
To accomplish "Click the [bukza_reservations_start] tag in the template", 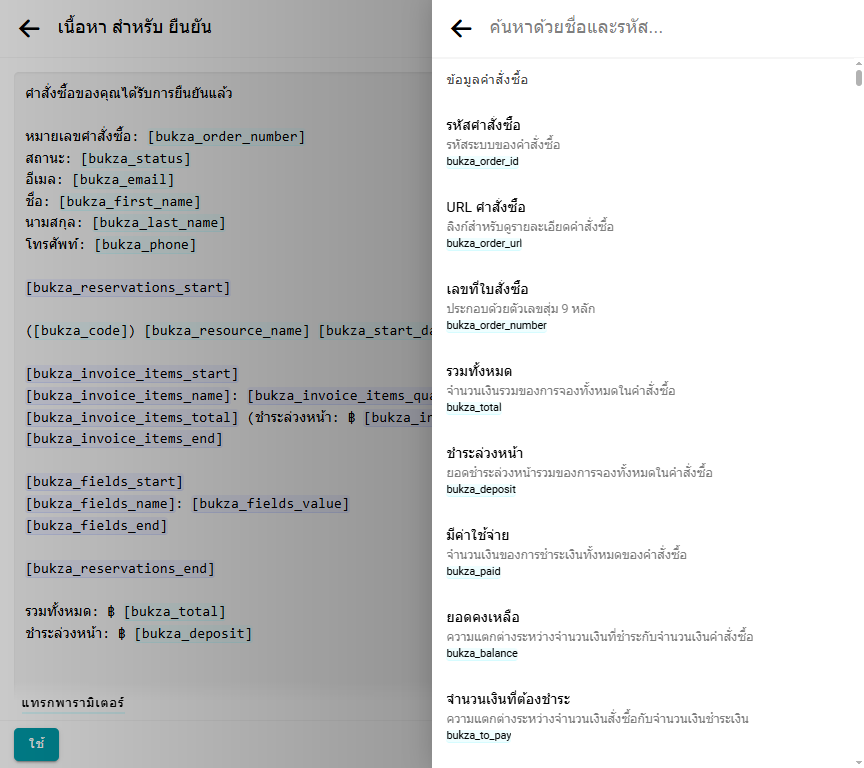I will [x=128, y=288].
